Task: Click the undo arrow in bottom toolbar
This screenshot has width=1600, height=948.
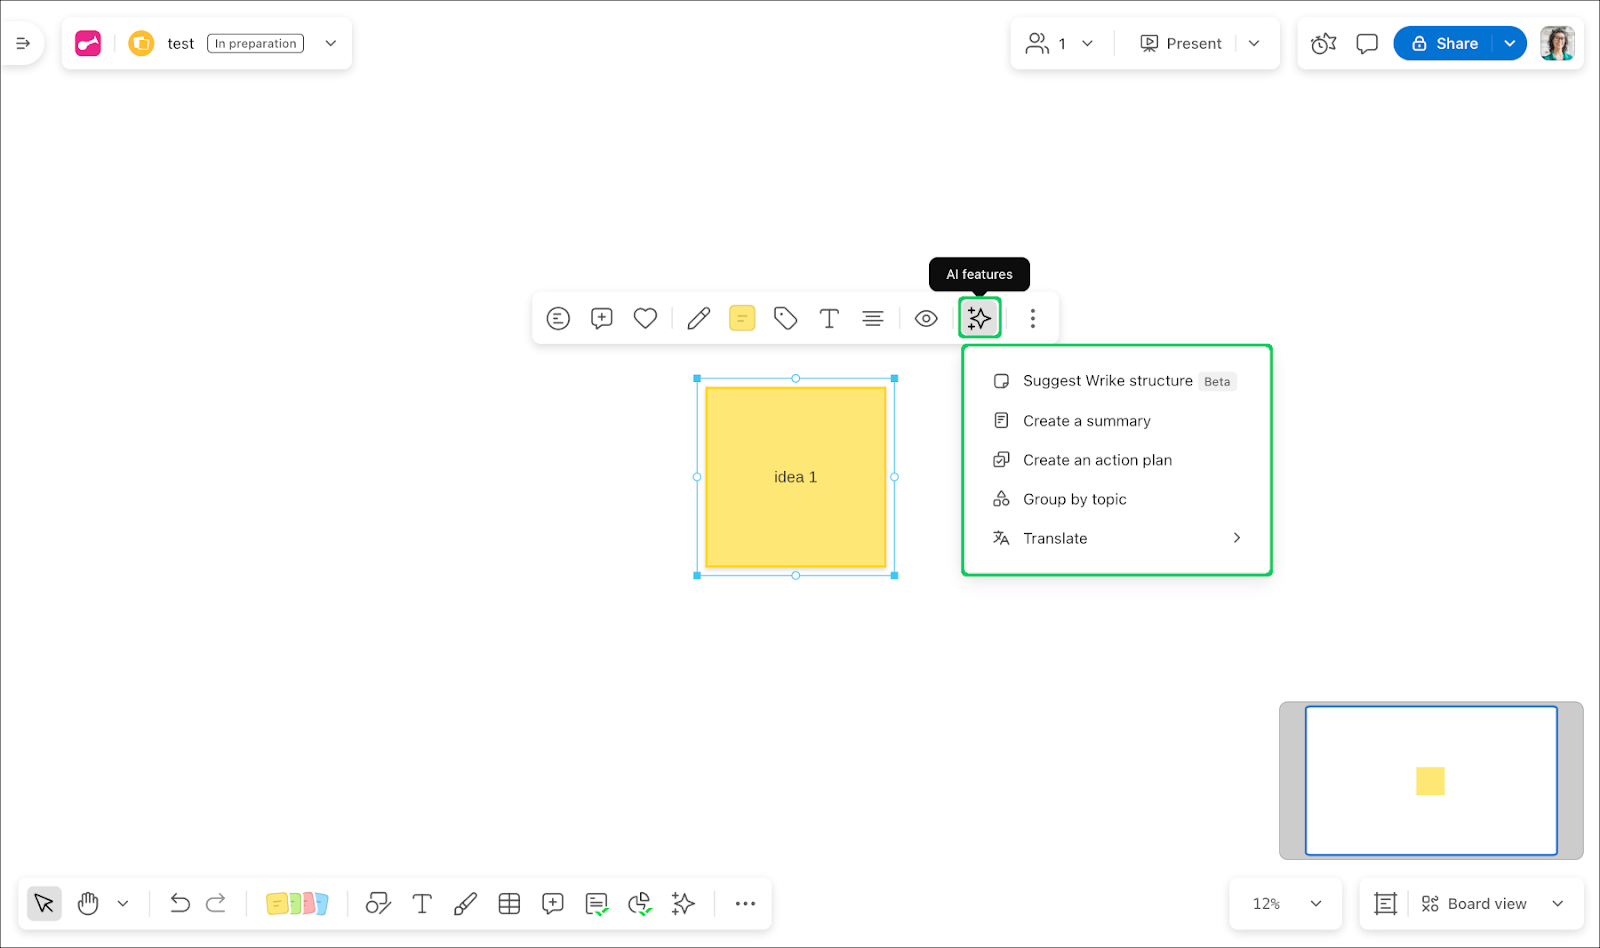Action: click(180, 903)
